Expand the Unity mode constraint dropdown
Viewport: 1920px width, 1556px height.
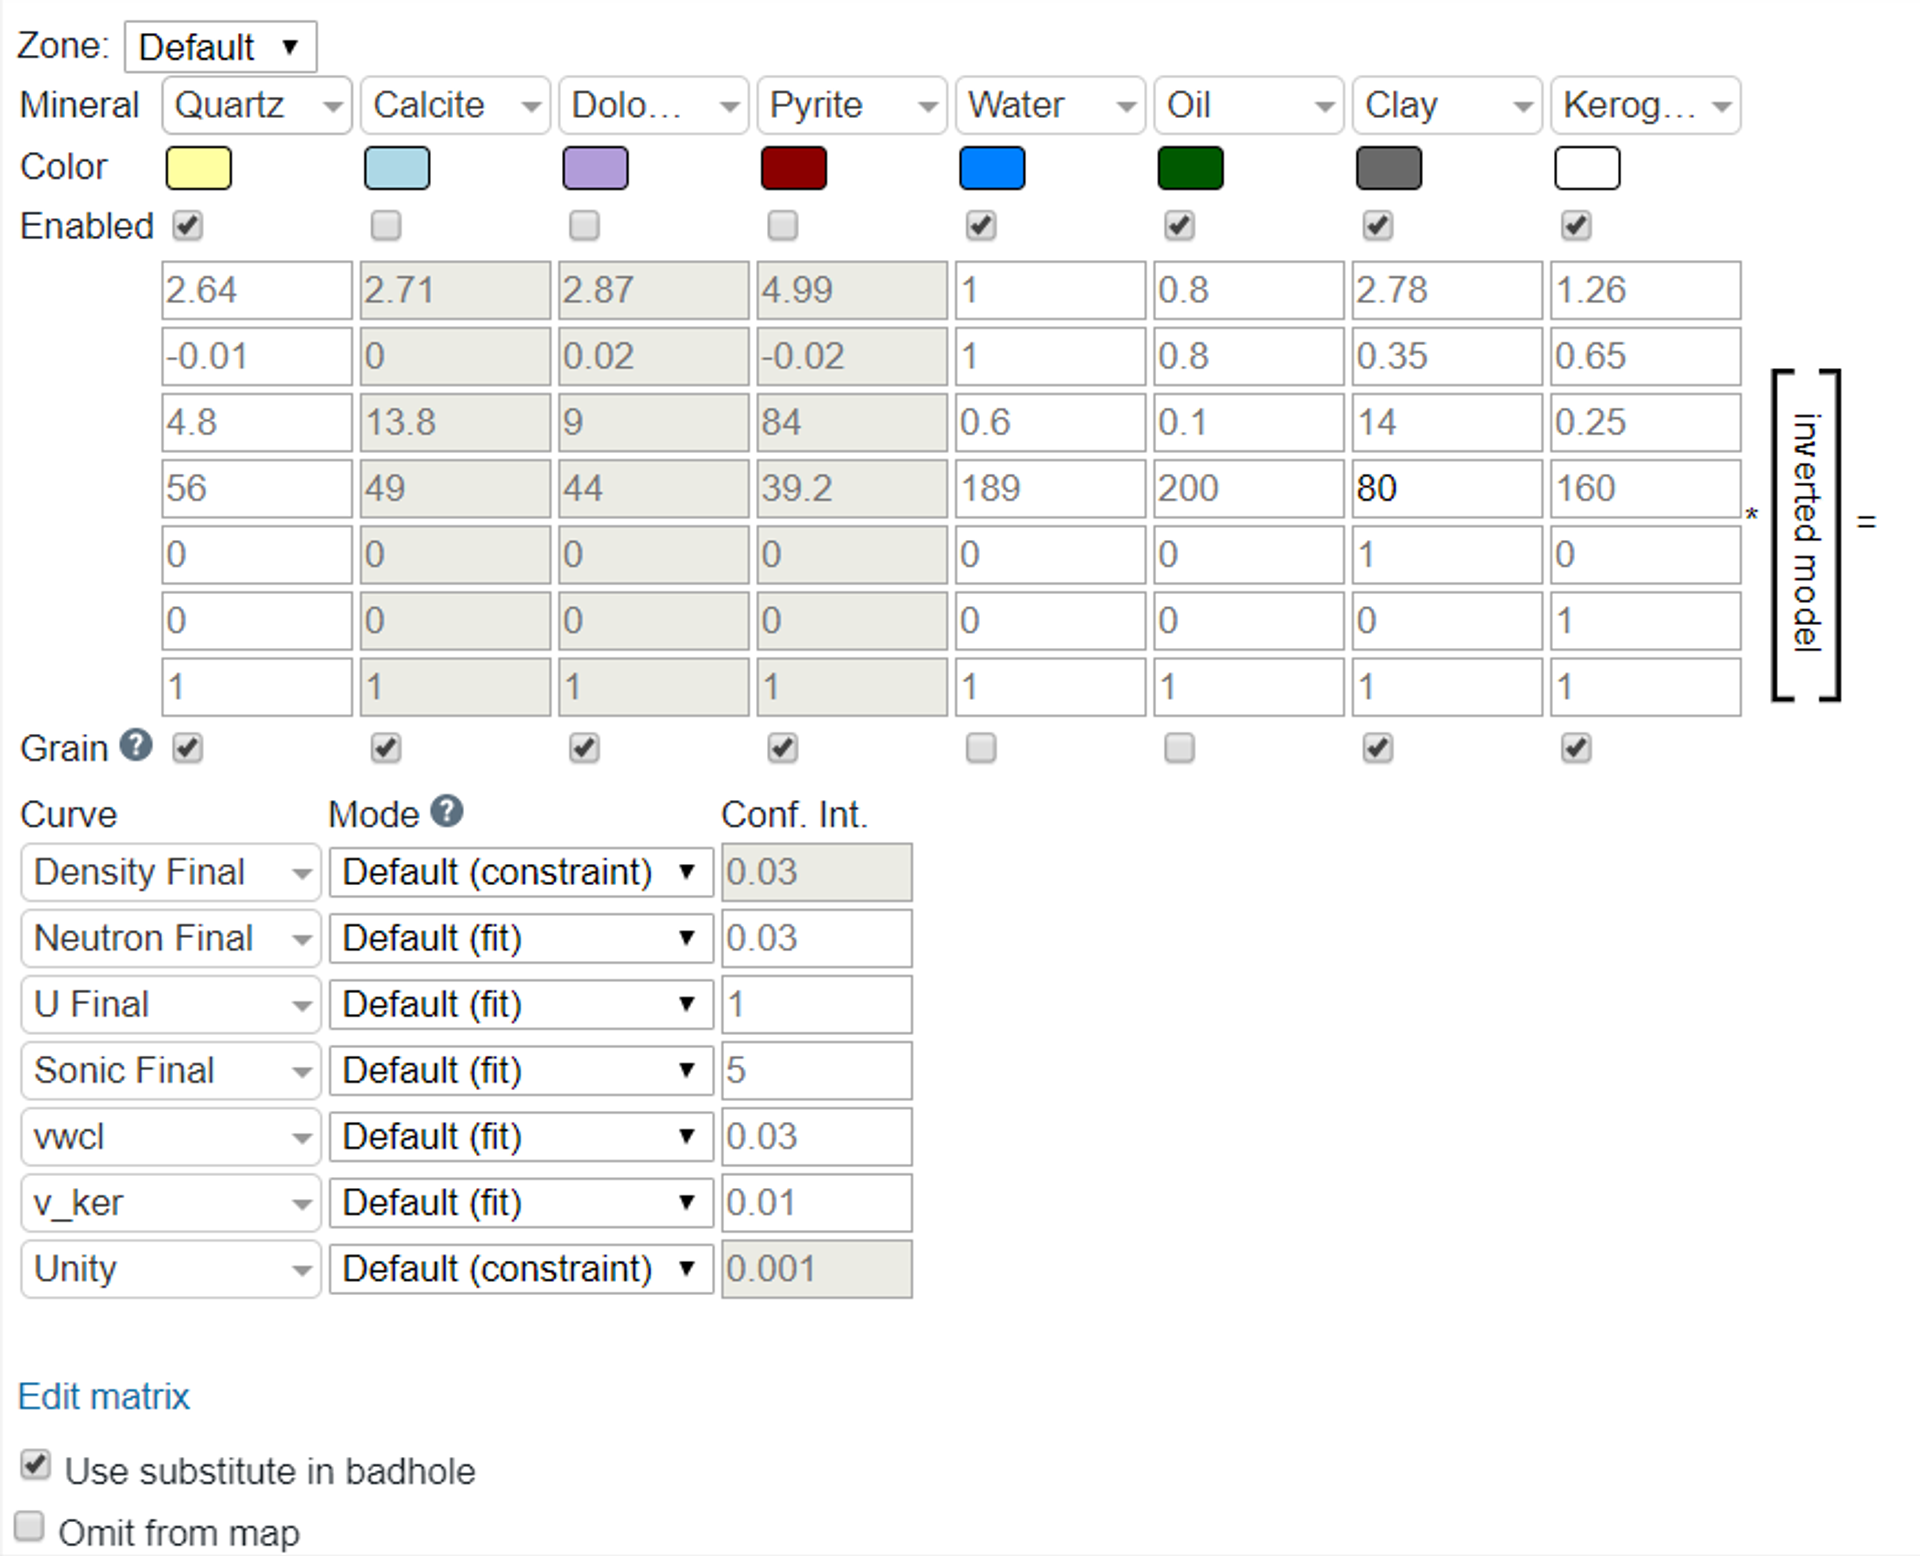tap(520, 1269)
